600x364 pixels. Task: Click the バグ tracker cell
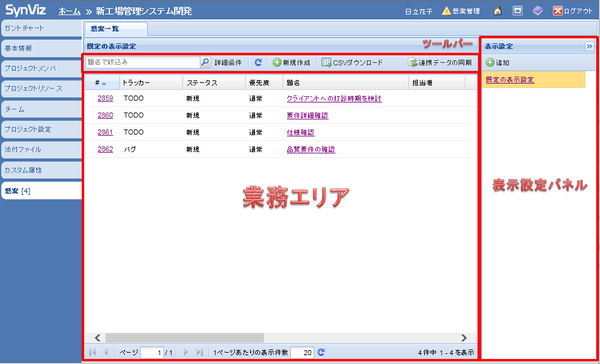point(130,149)
